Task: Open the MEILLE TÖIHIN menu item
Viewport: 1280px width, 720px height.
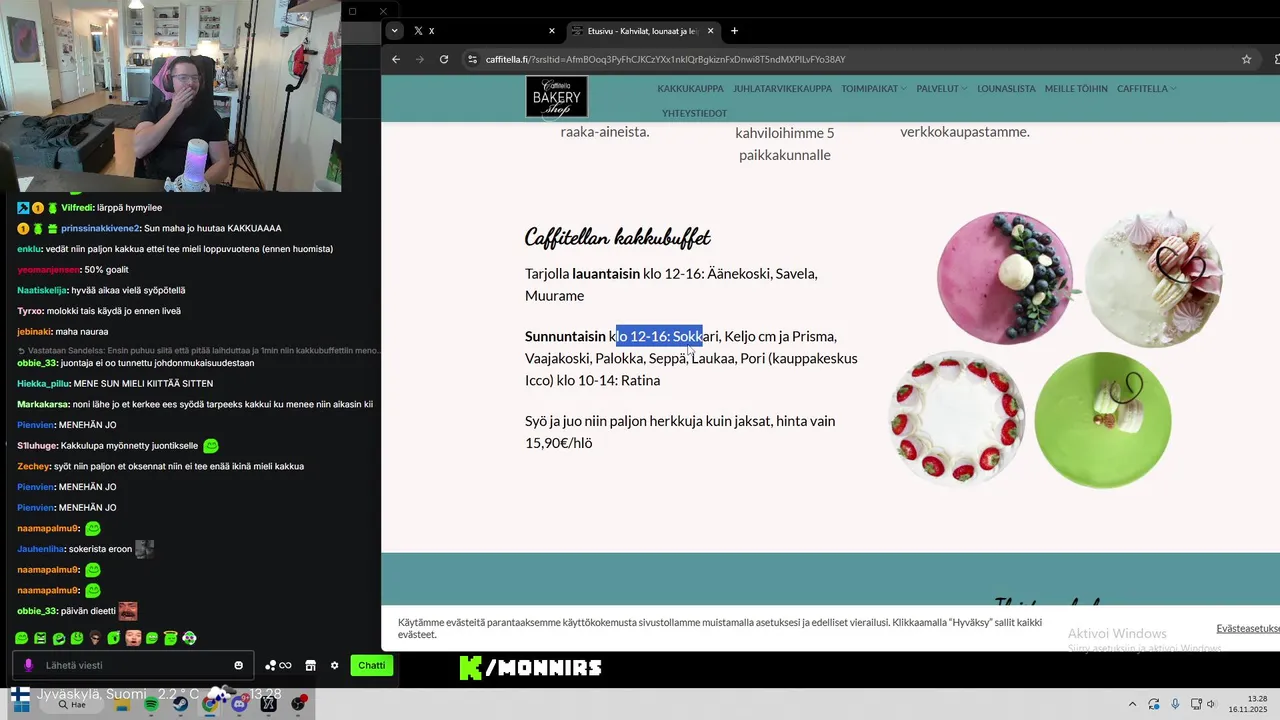Action: click(1076, 89)
